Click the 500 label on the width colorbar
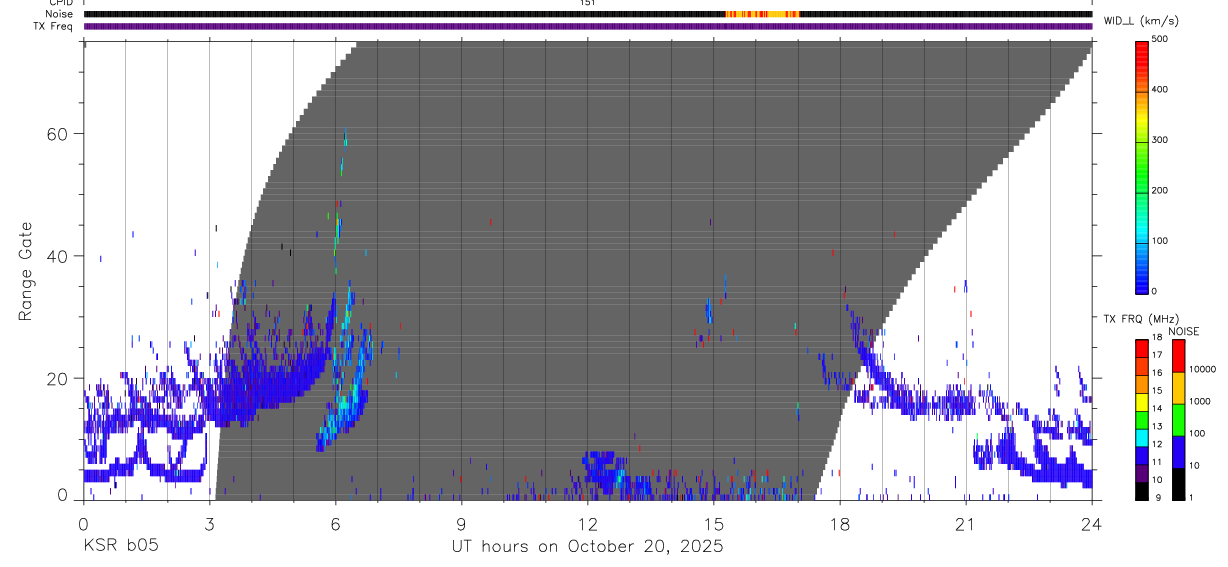This screenshot has width=1228, height=567. (1161, 39)
